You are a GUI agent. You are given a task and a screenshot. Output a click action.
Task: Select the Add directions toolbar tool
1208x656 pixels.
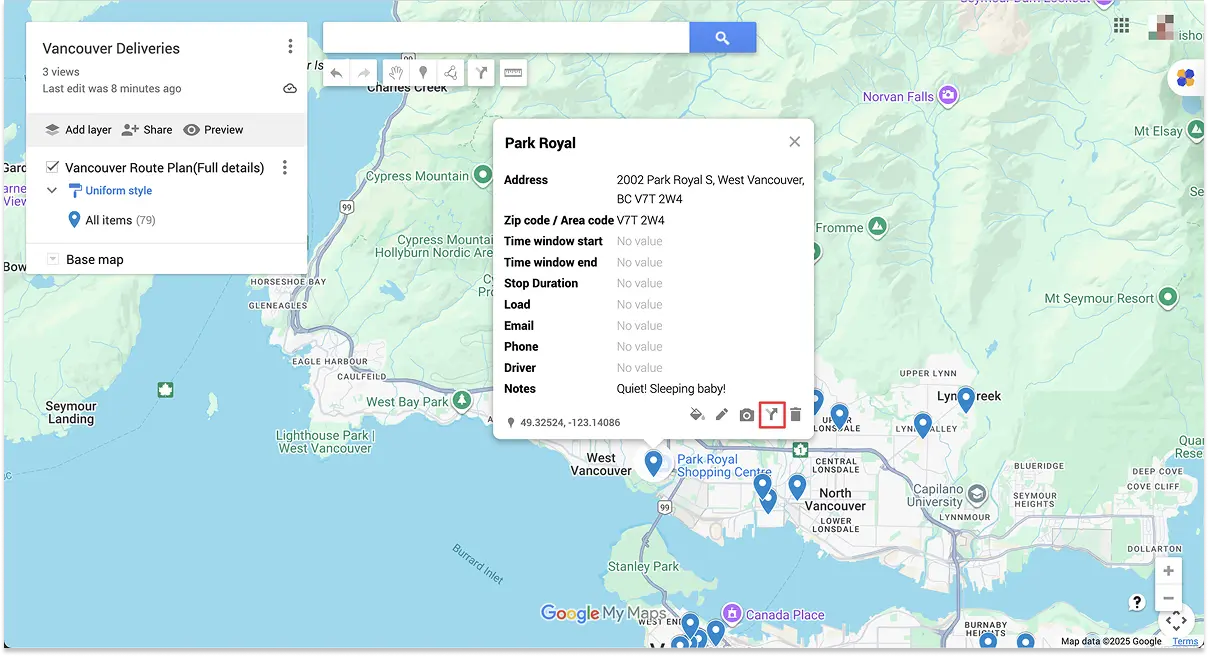[x=481, y=72]
